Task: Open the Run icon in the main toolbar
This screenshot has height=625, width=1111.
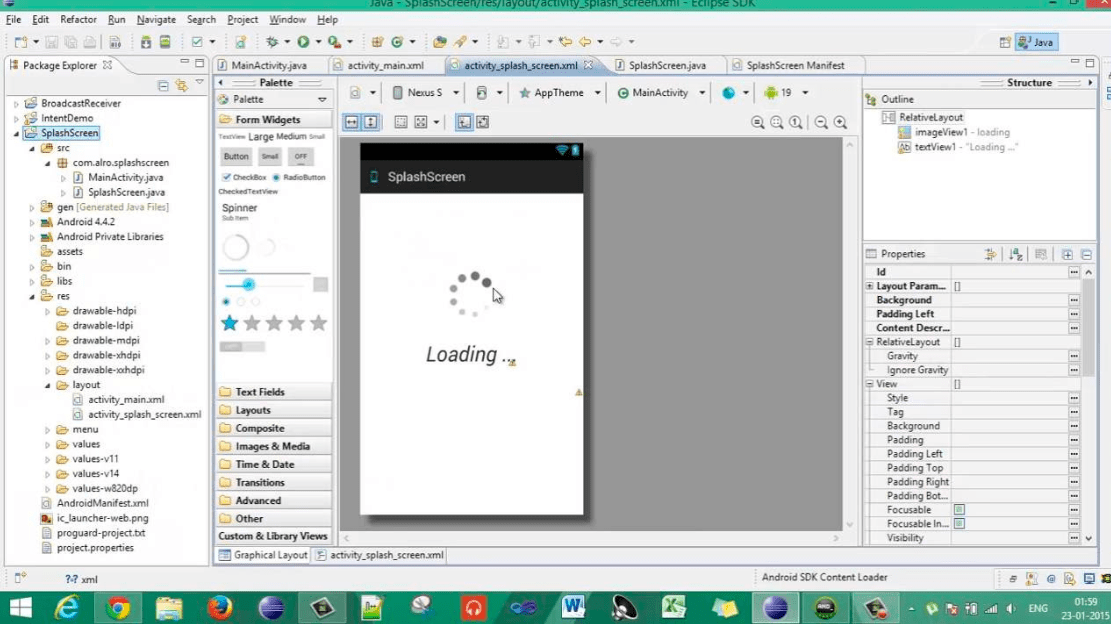Action: click(303, 42)
